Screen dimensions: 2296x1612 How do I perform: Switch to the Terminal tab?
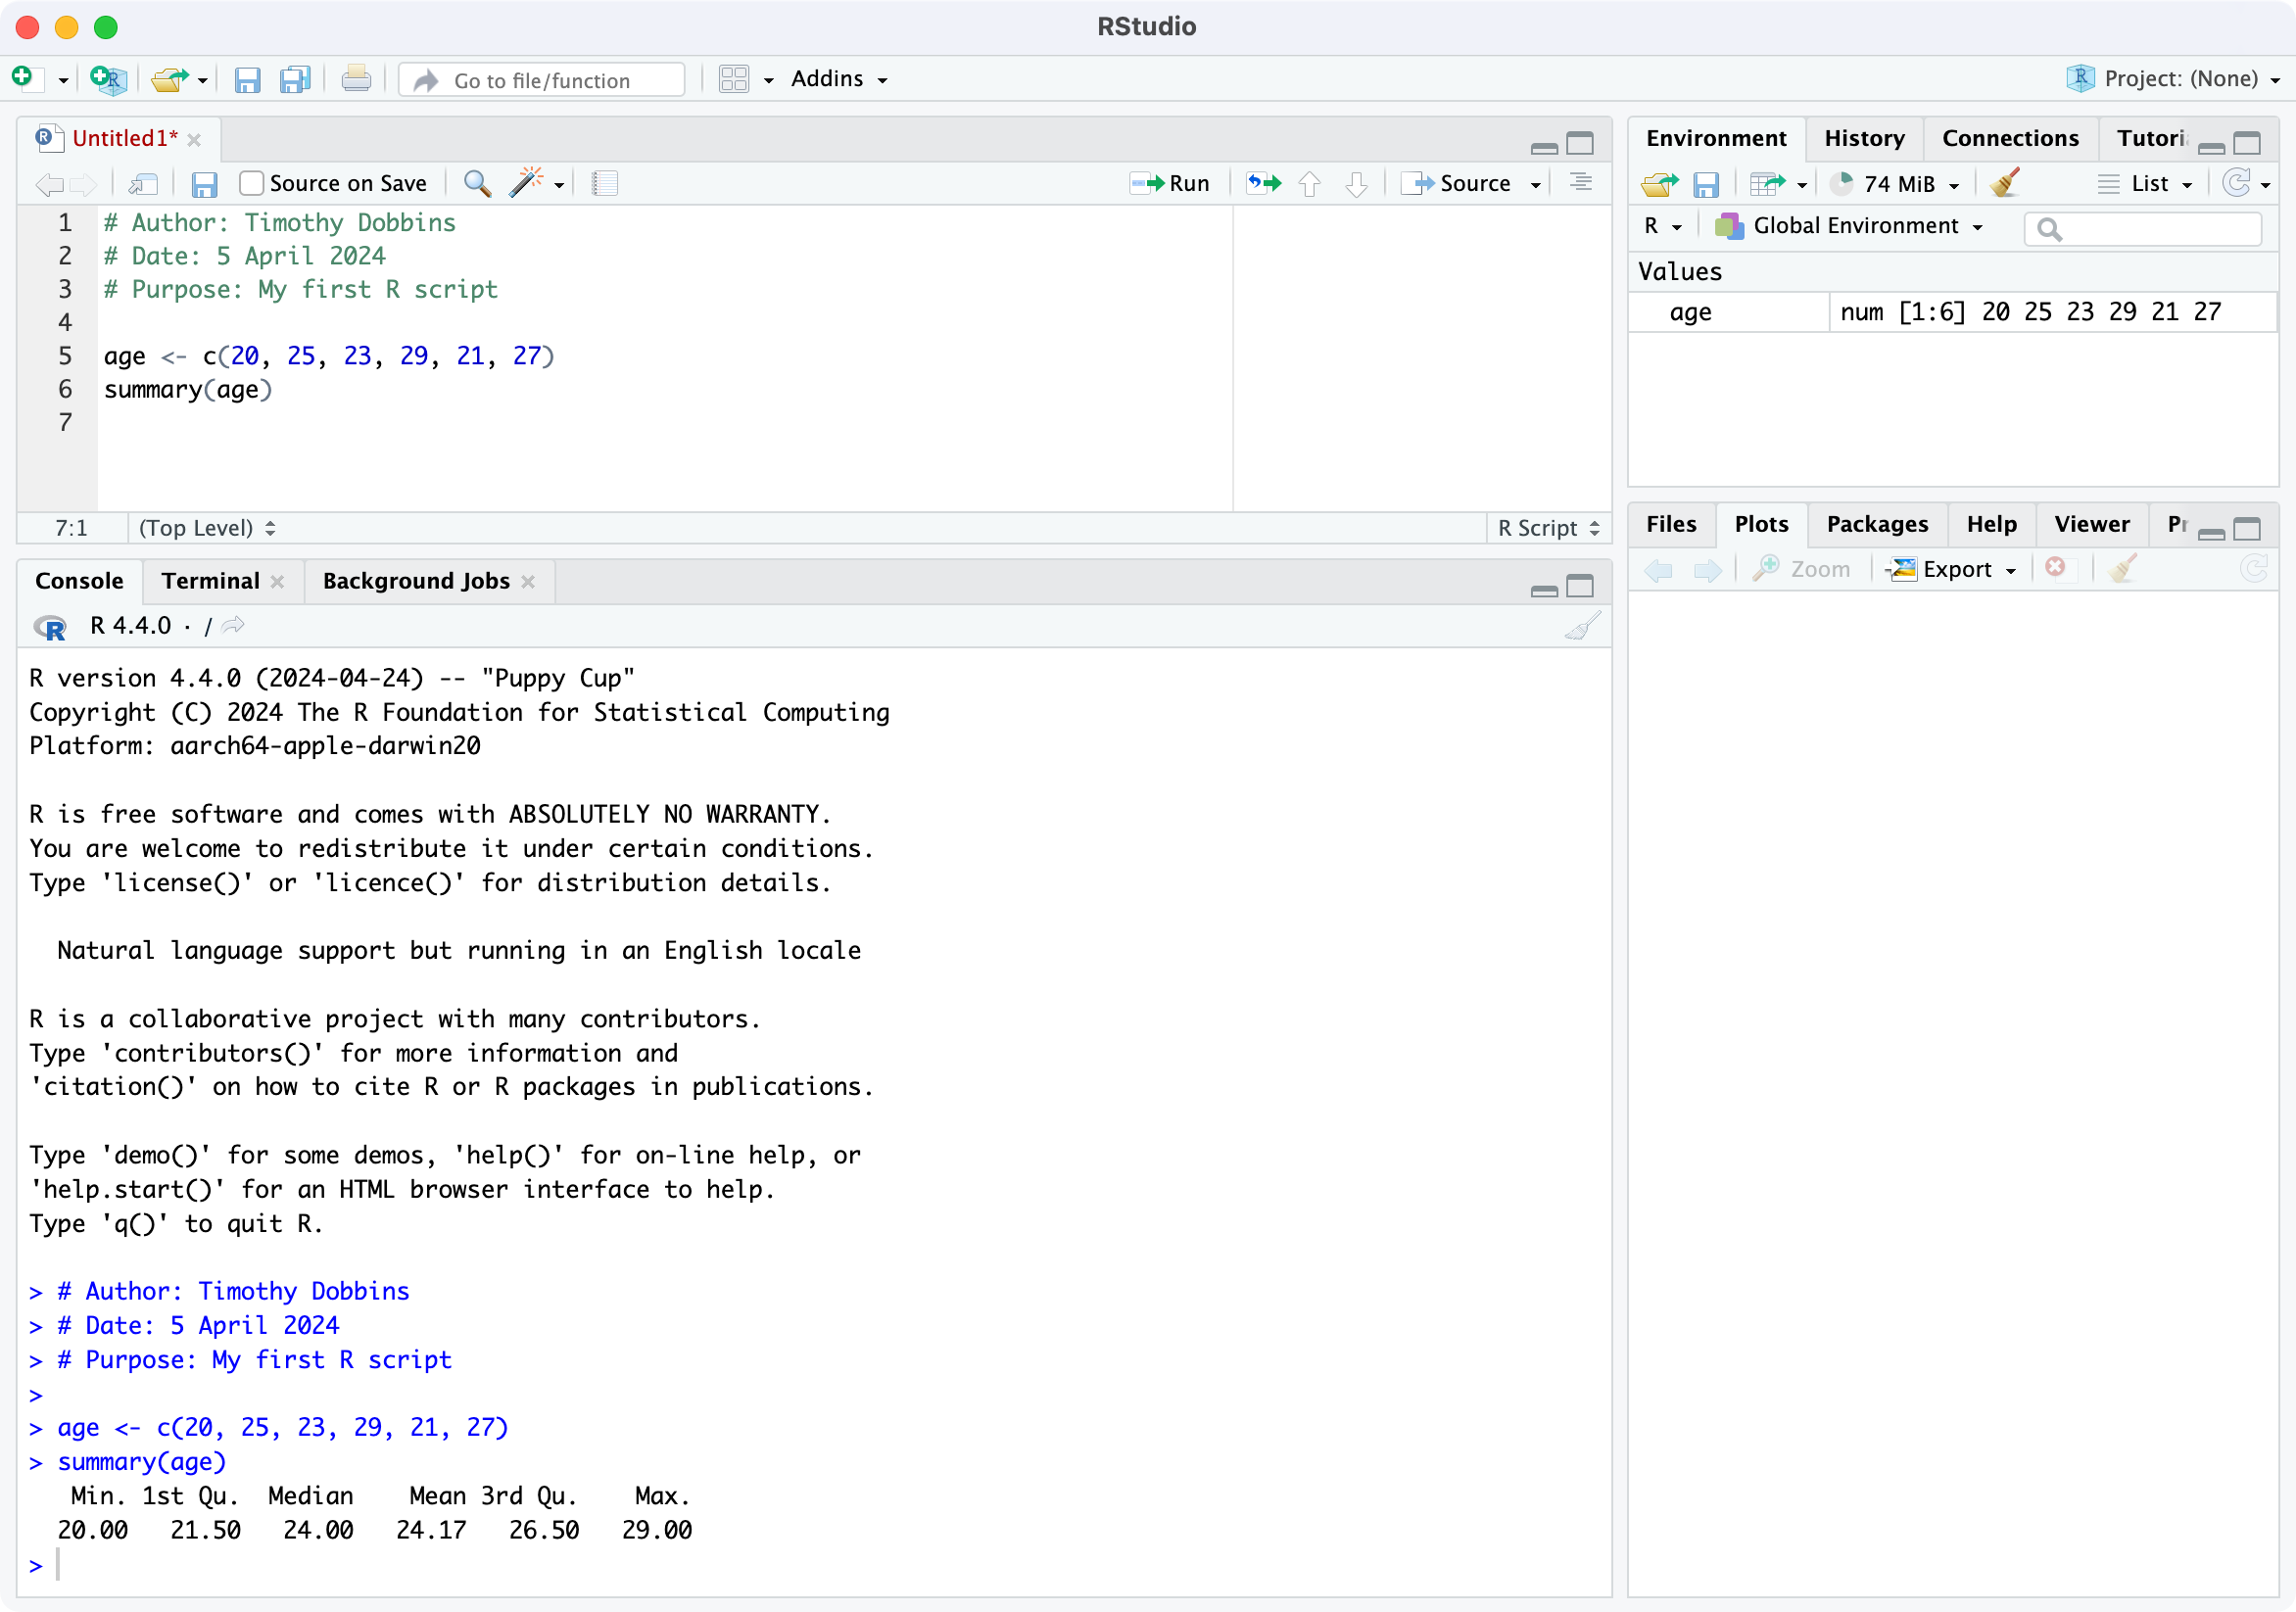tap(210, 581)
